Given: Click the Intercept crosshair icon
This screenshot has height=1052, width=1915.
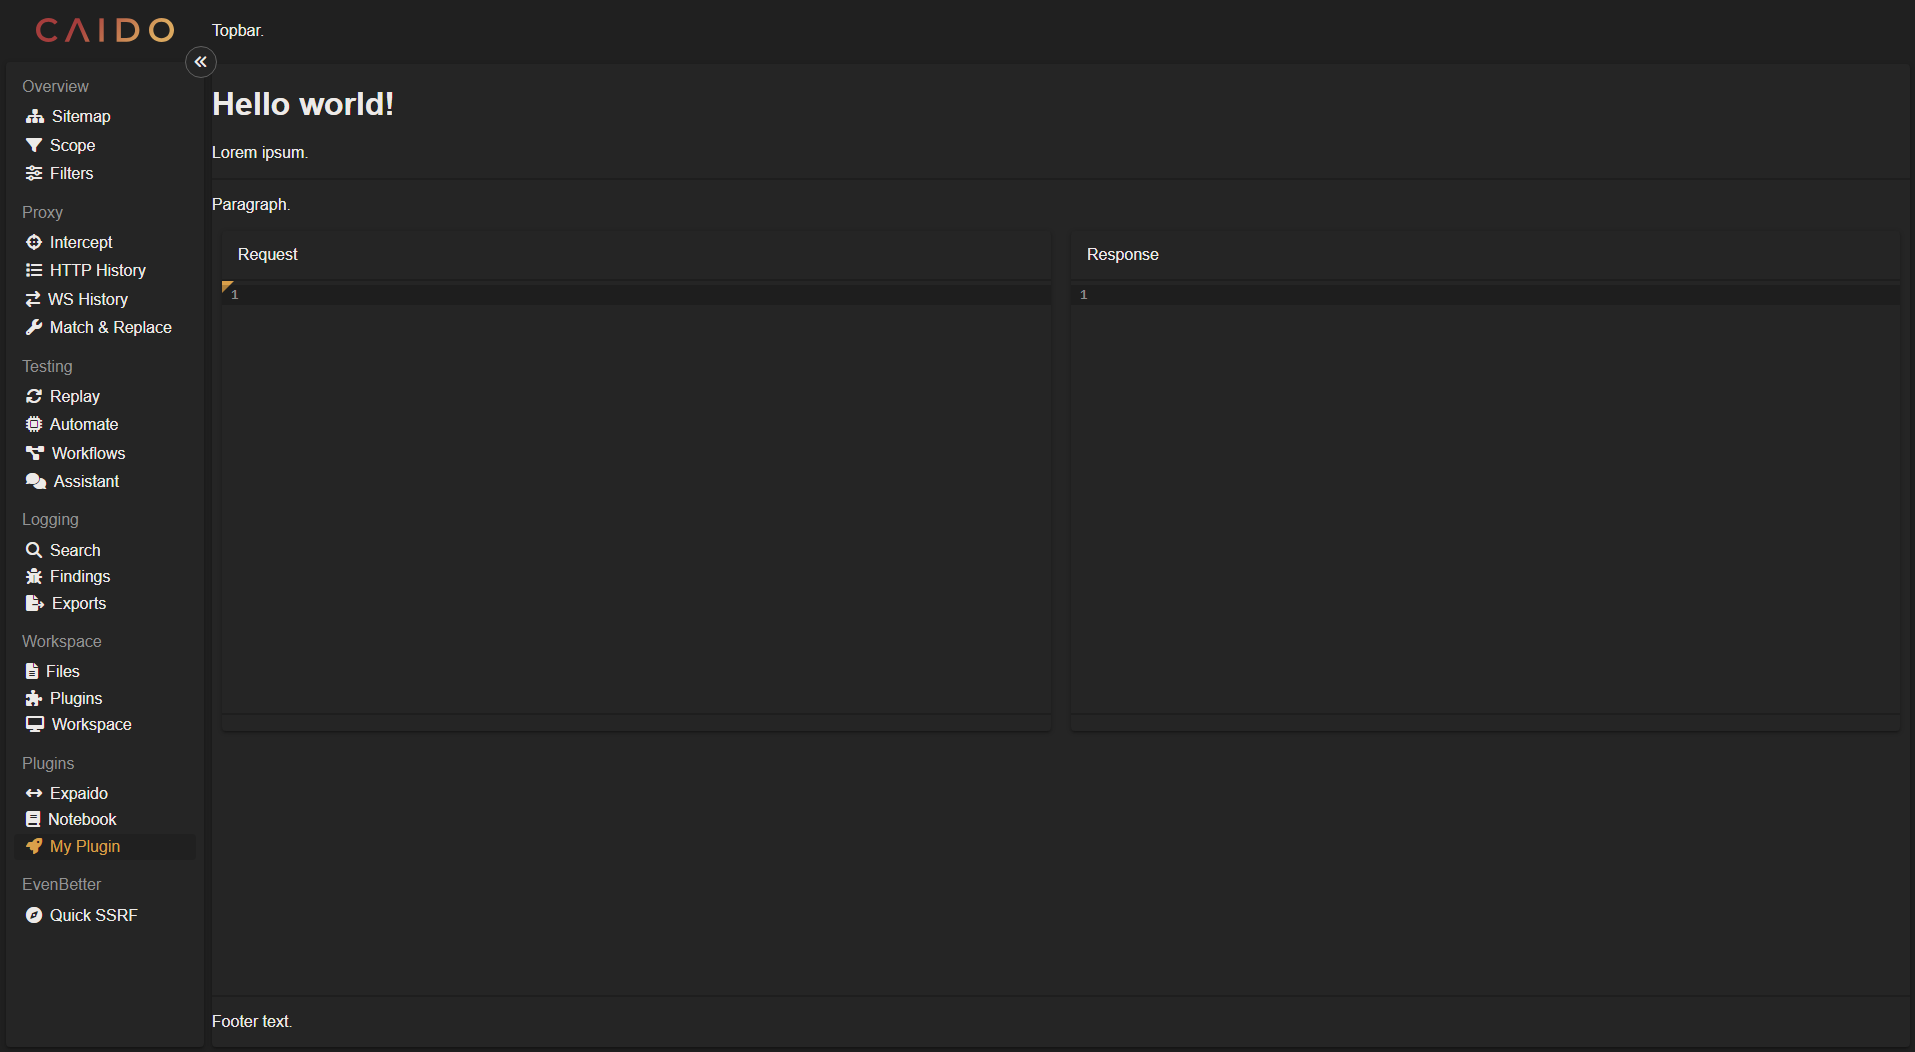Looking at the screenshot, I should click(34, 243).
